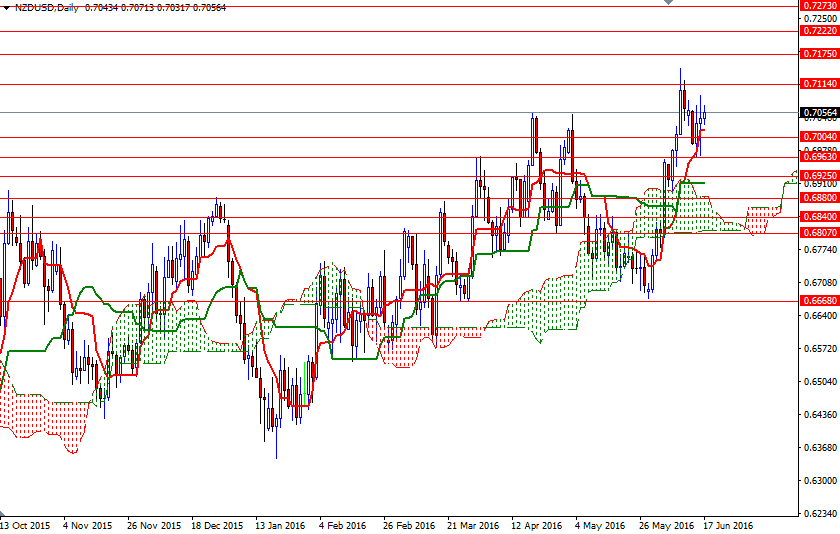Click the red 0.68800 price level label

tap(819, 198)
